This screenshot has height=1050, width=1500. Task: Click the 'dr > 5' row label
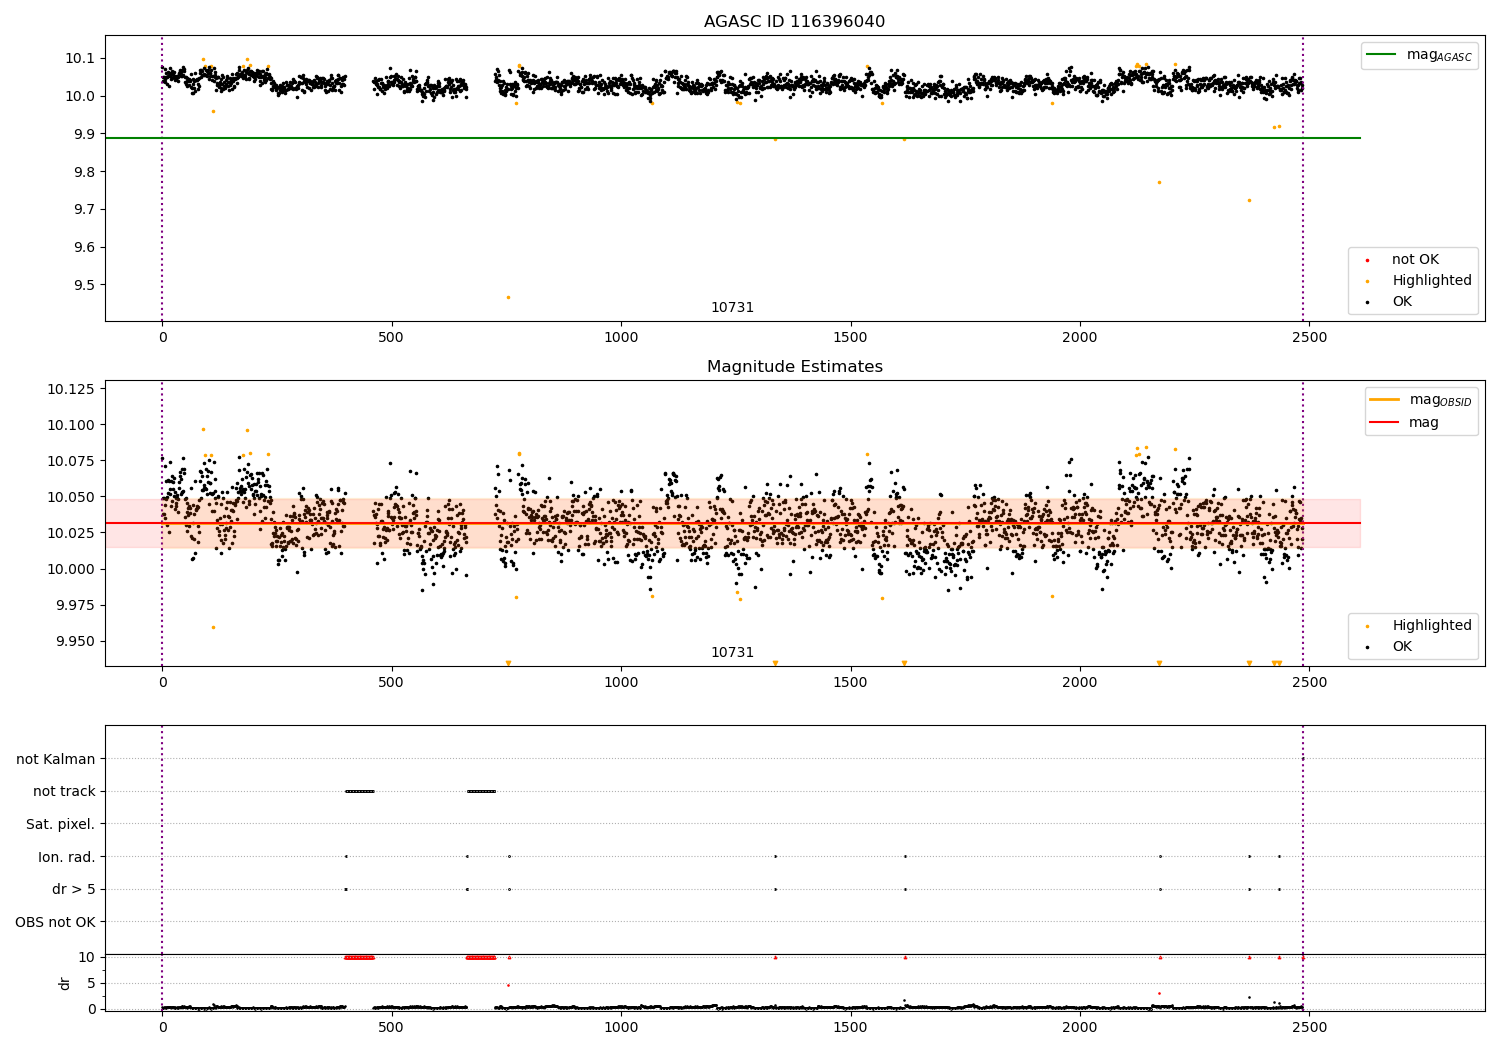pos(74,889)
